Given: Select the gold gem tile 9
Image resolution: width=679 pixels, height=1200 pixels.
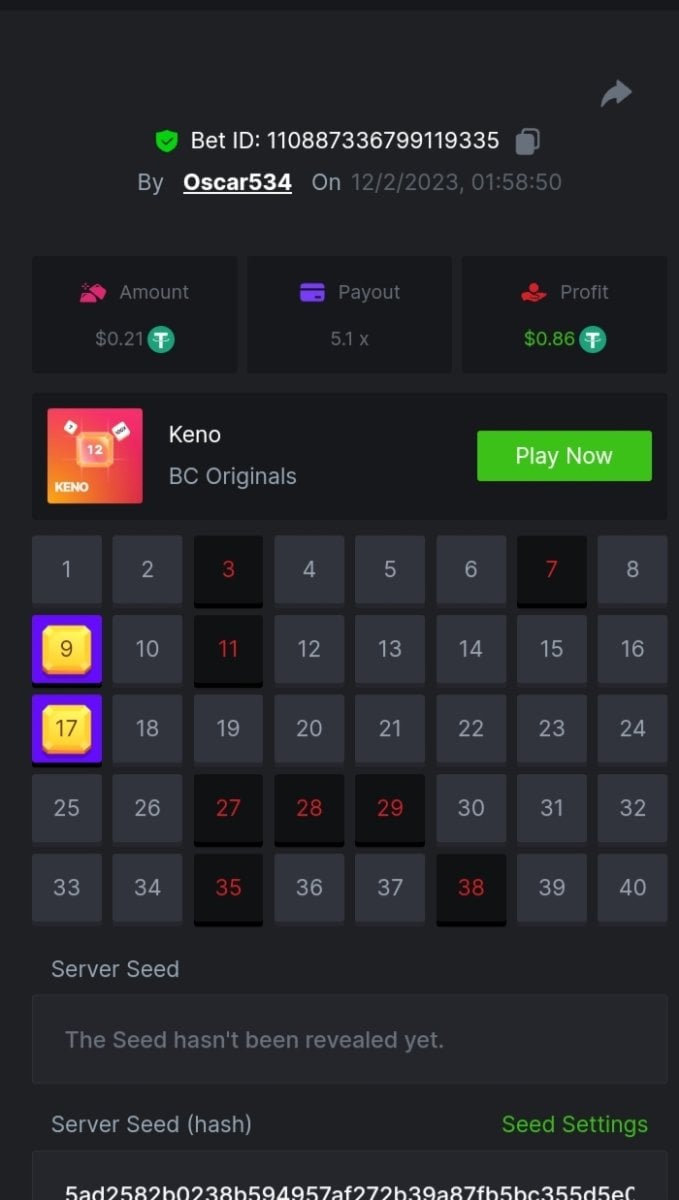Looking at the screenshot, I should (x=67, y=649).
